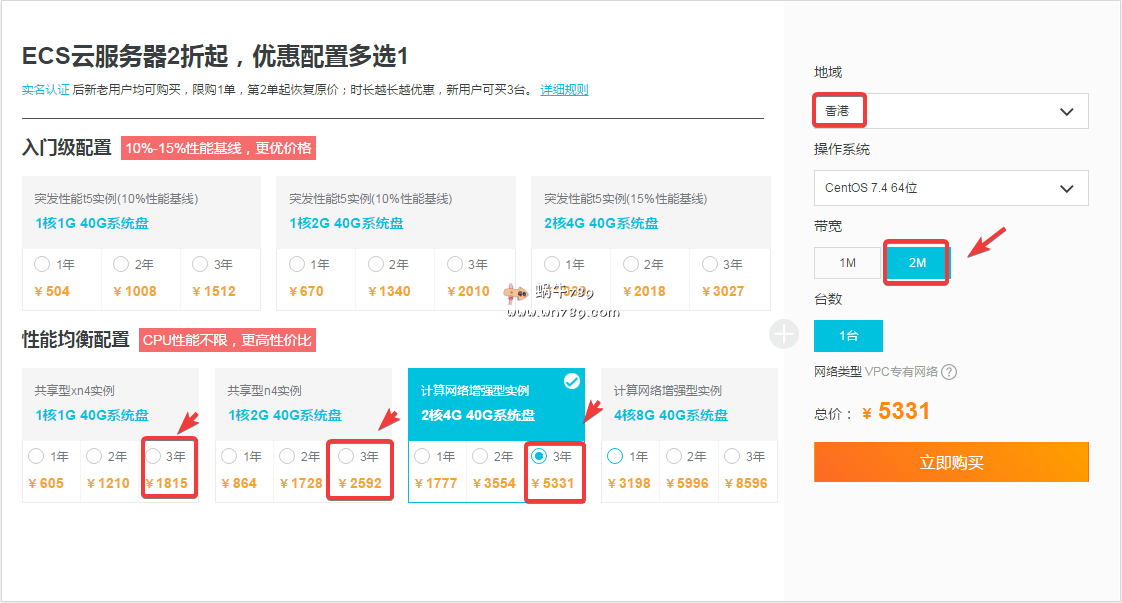Choose 3年 for 突发性能t5 2核4G
Viewport: 1122px width, 603px height.
[x=710, y=265]
